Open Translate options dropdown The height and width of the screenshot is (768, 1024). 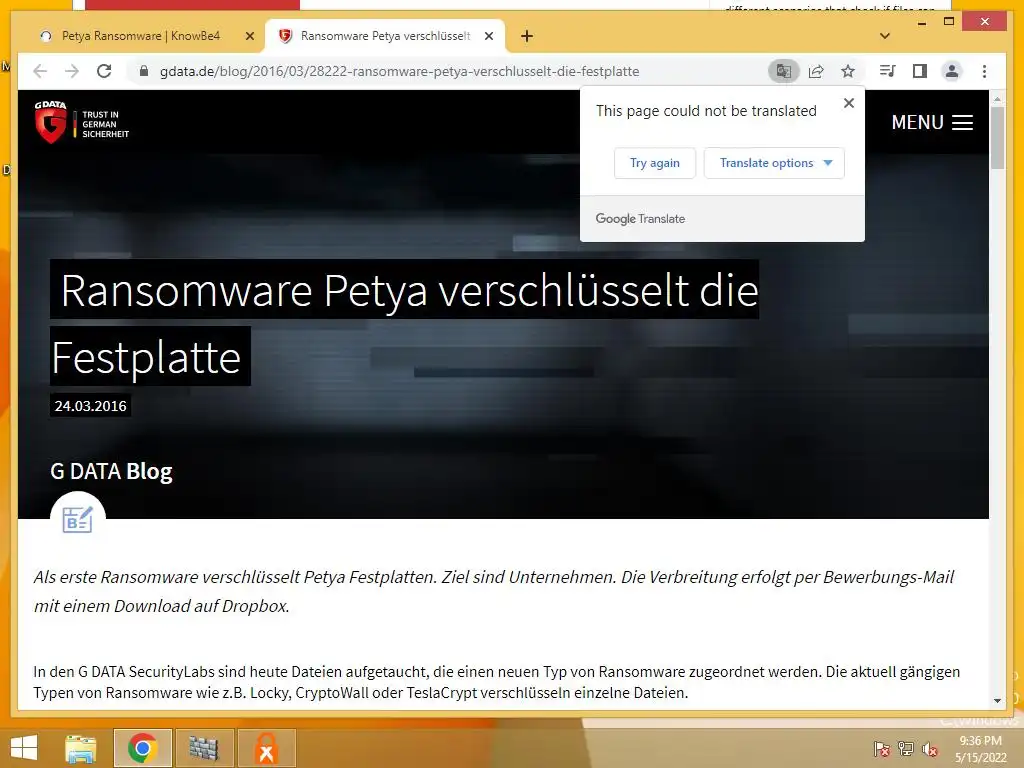coord(774,163)
